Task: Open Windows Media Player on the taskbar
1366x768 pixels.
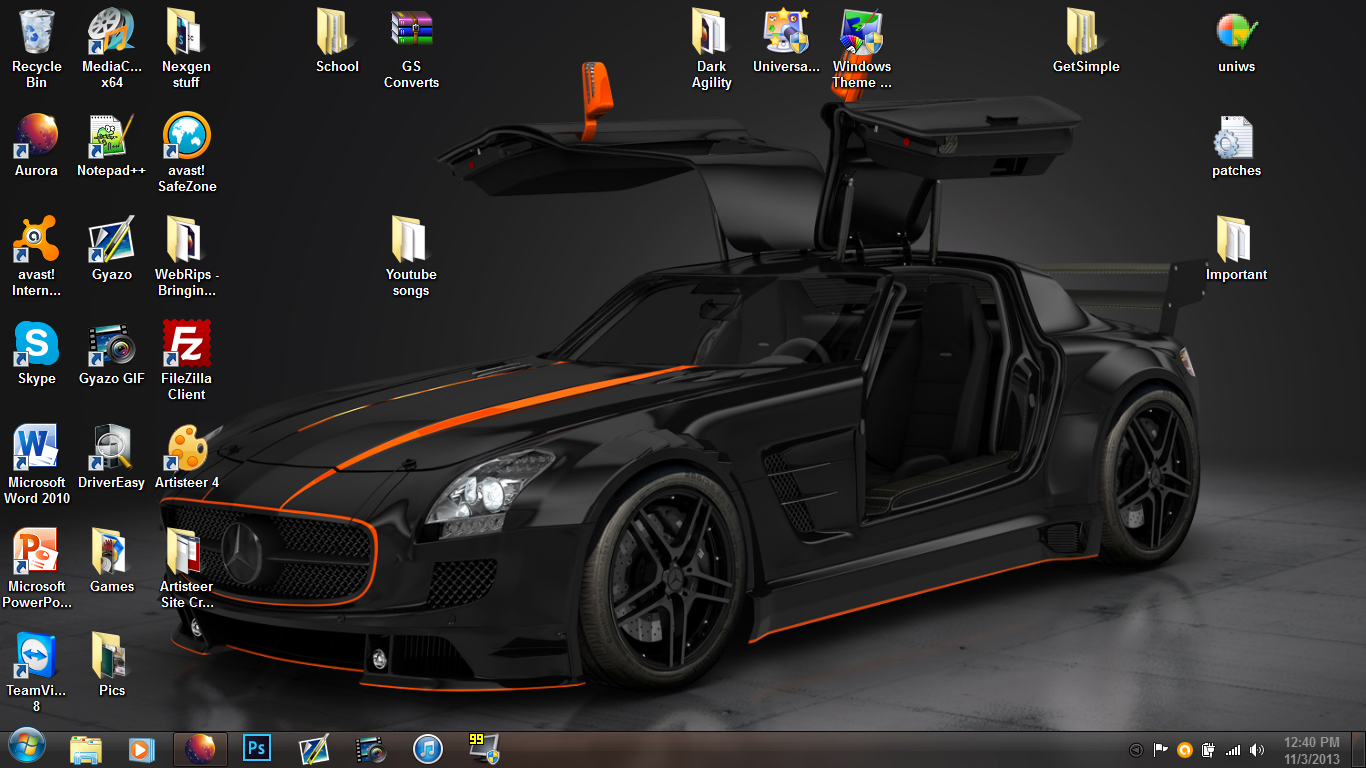Action: (x=141, y=749)
